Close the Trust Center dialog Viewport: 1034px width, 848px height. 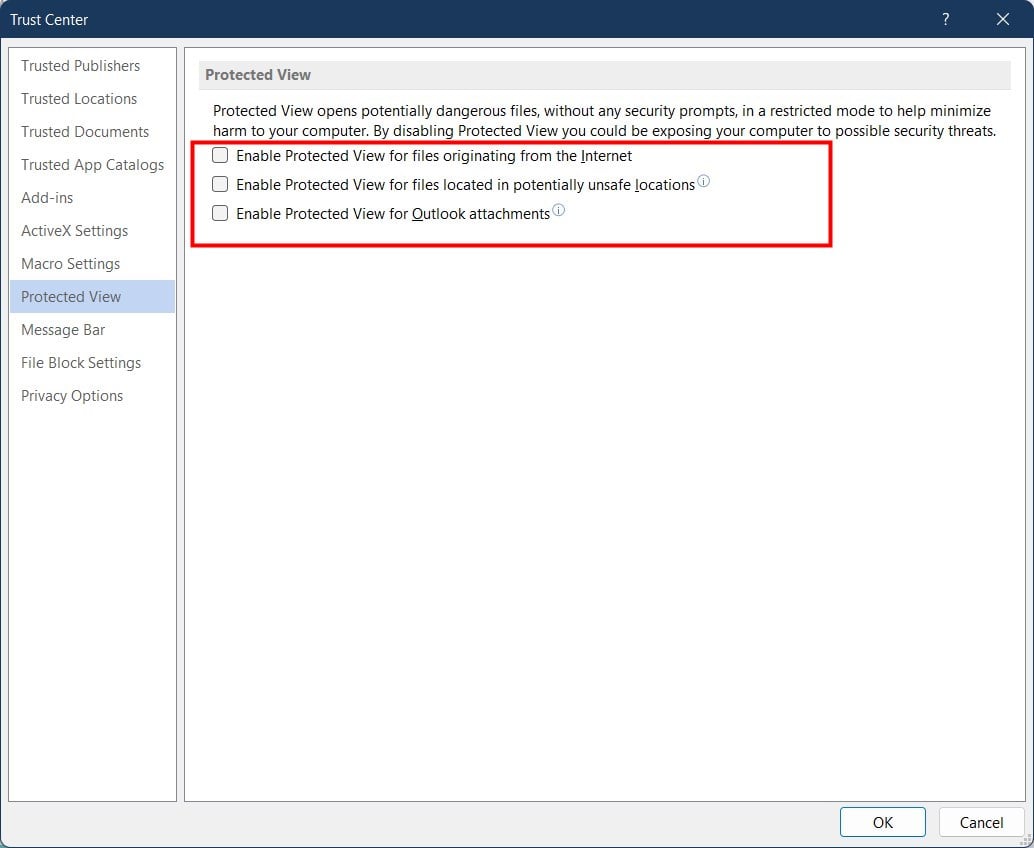[x=1003, y=19]
